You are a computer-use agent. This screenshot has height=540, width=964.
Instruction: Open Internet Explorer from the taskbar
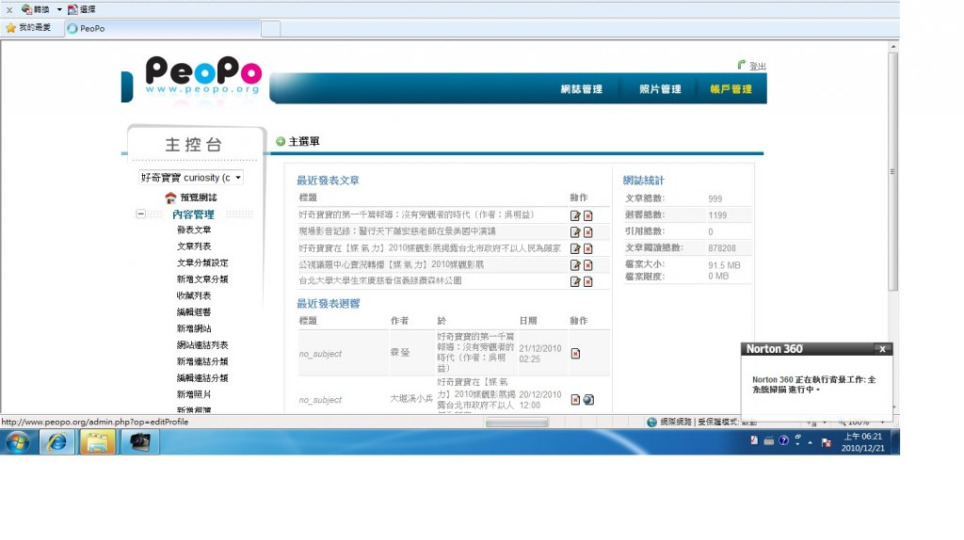(58, 442)
